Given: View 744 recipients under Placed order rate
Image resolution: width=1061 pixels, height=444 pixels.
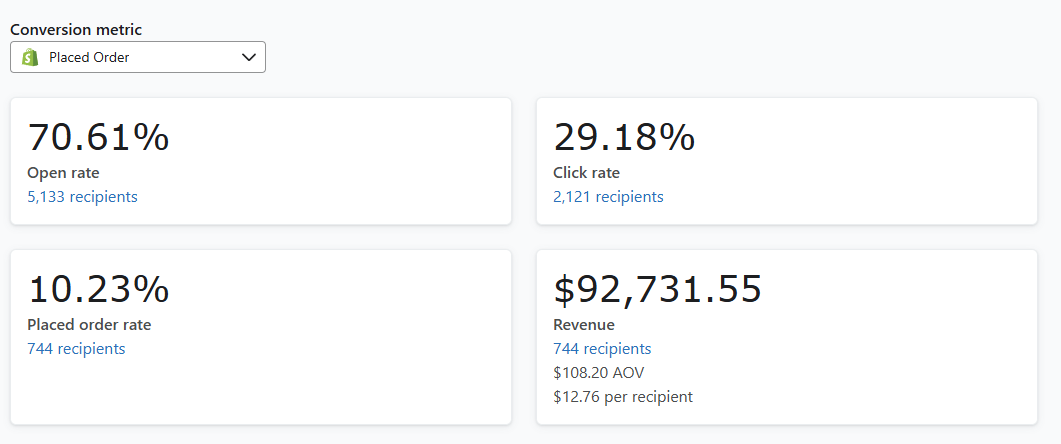Looking at the screenshot, I should tap(76, 349).
